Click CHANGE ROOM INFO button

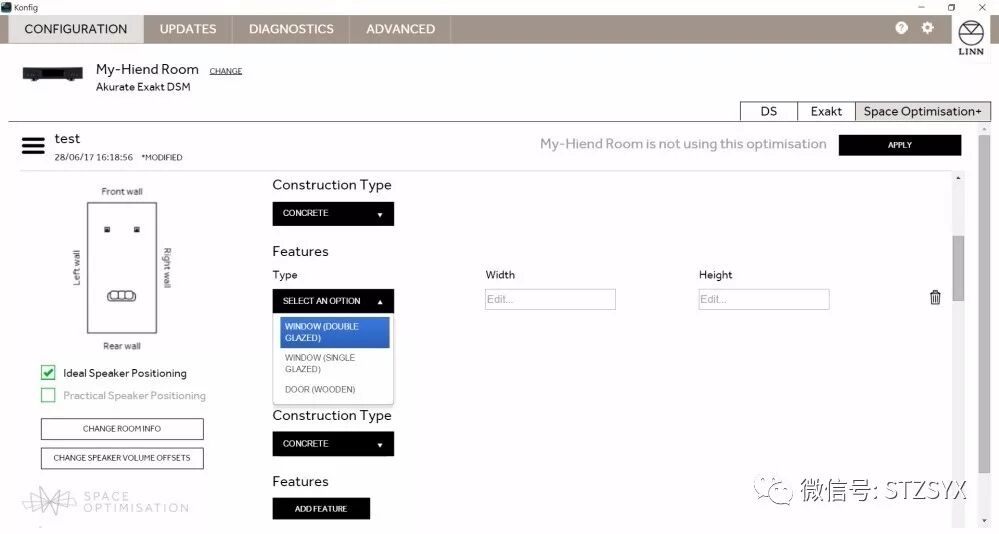tap(122, 429)
